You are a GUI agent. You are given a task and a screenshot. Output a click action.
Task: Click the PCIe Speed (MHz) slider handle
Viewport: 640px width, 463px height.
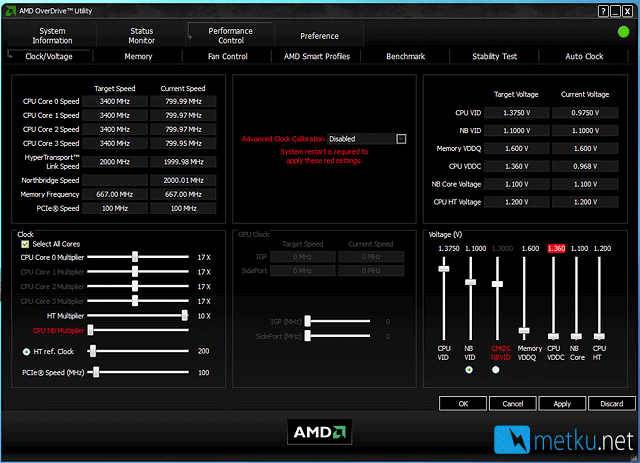[x=96, y=372]
